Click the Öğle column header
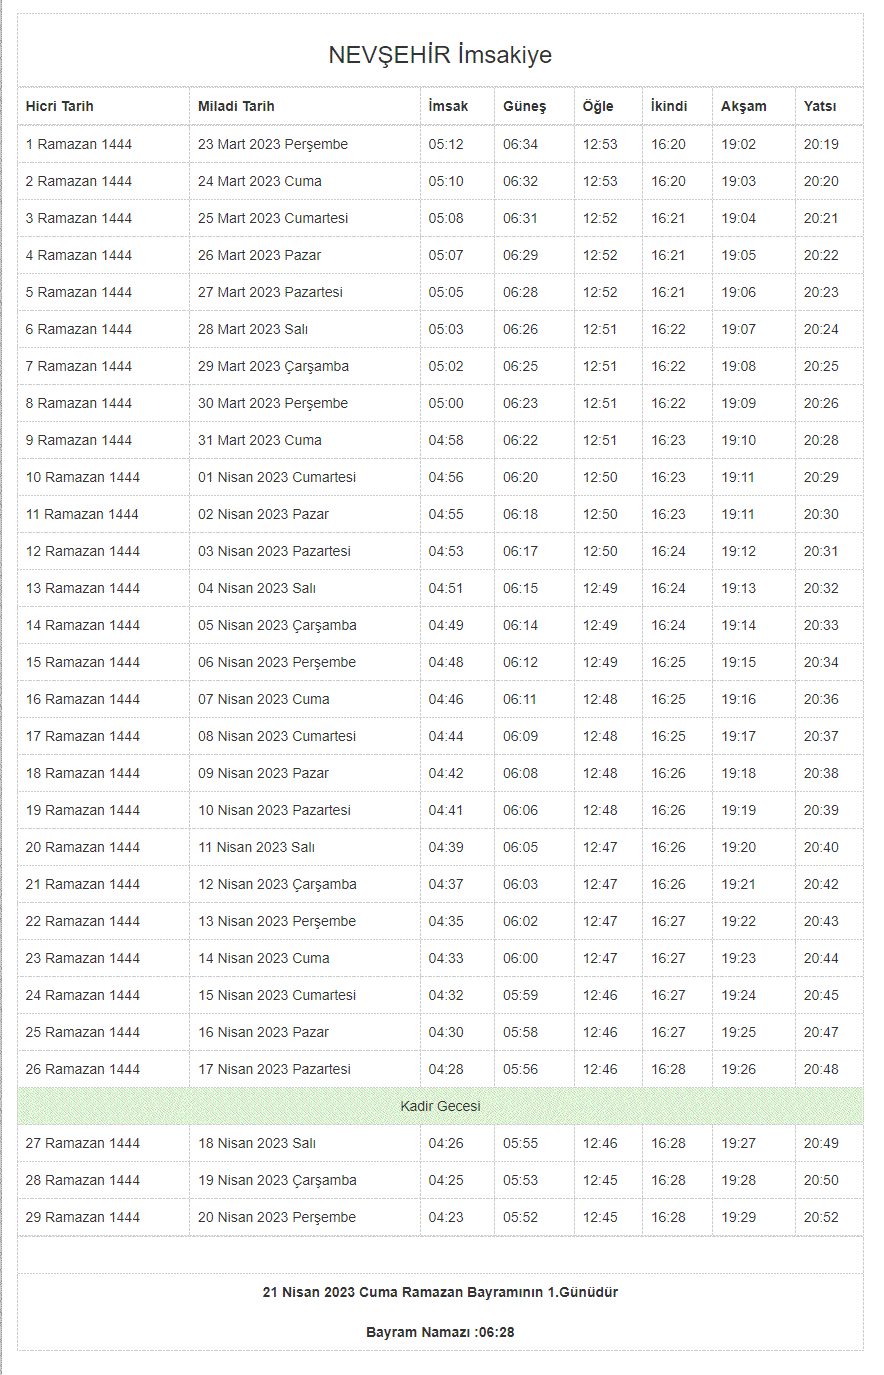 (x=598, y=106)
